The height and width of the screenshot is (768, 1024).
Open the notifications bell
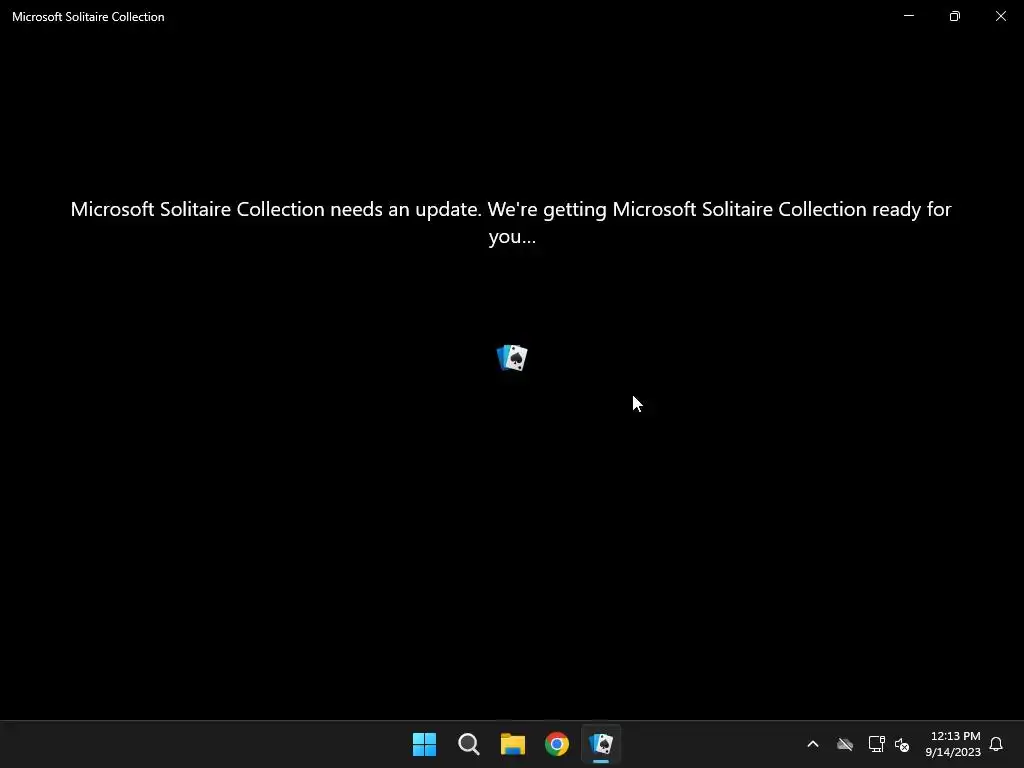(x=996, y=744)
